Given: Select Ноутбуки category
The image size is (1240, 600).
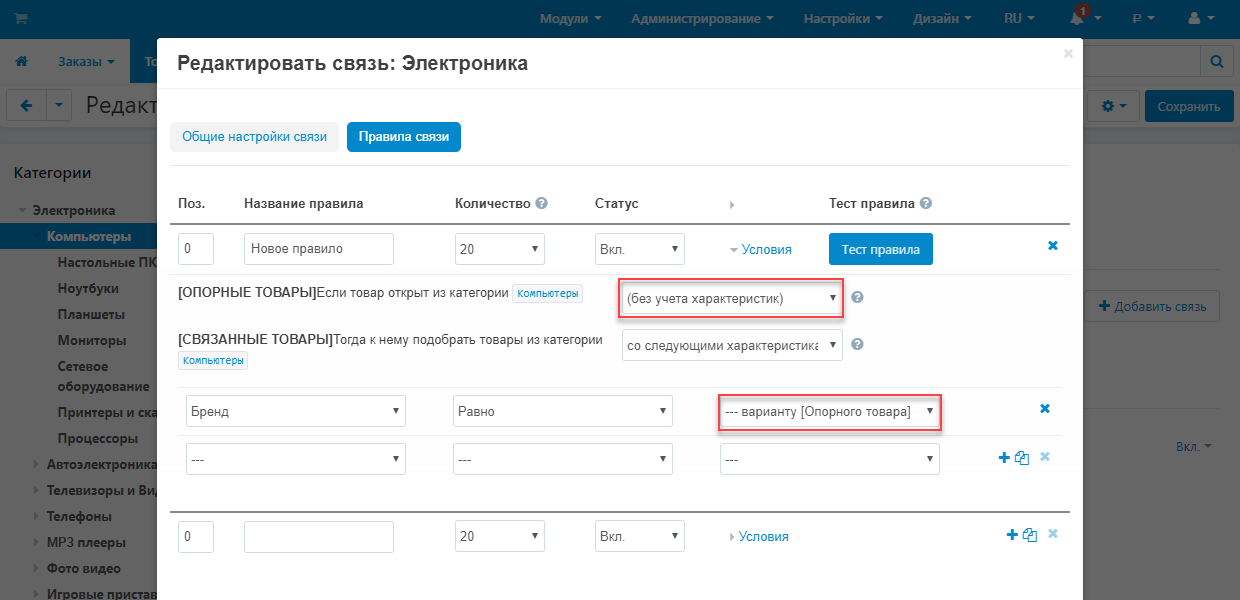Looking at the screenshot, I should pos(88,288).
